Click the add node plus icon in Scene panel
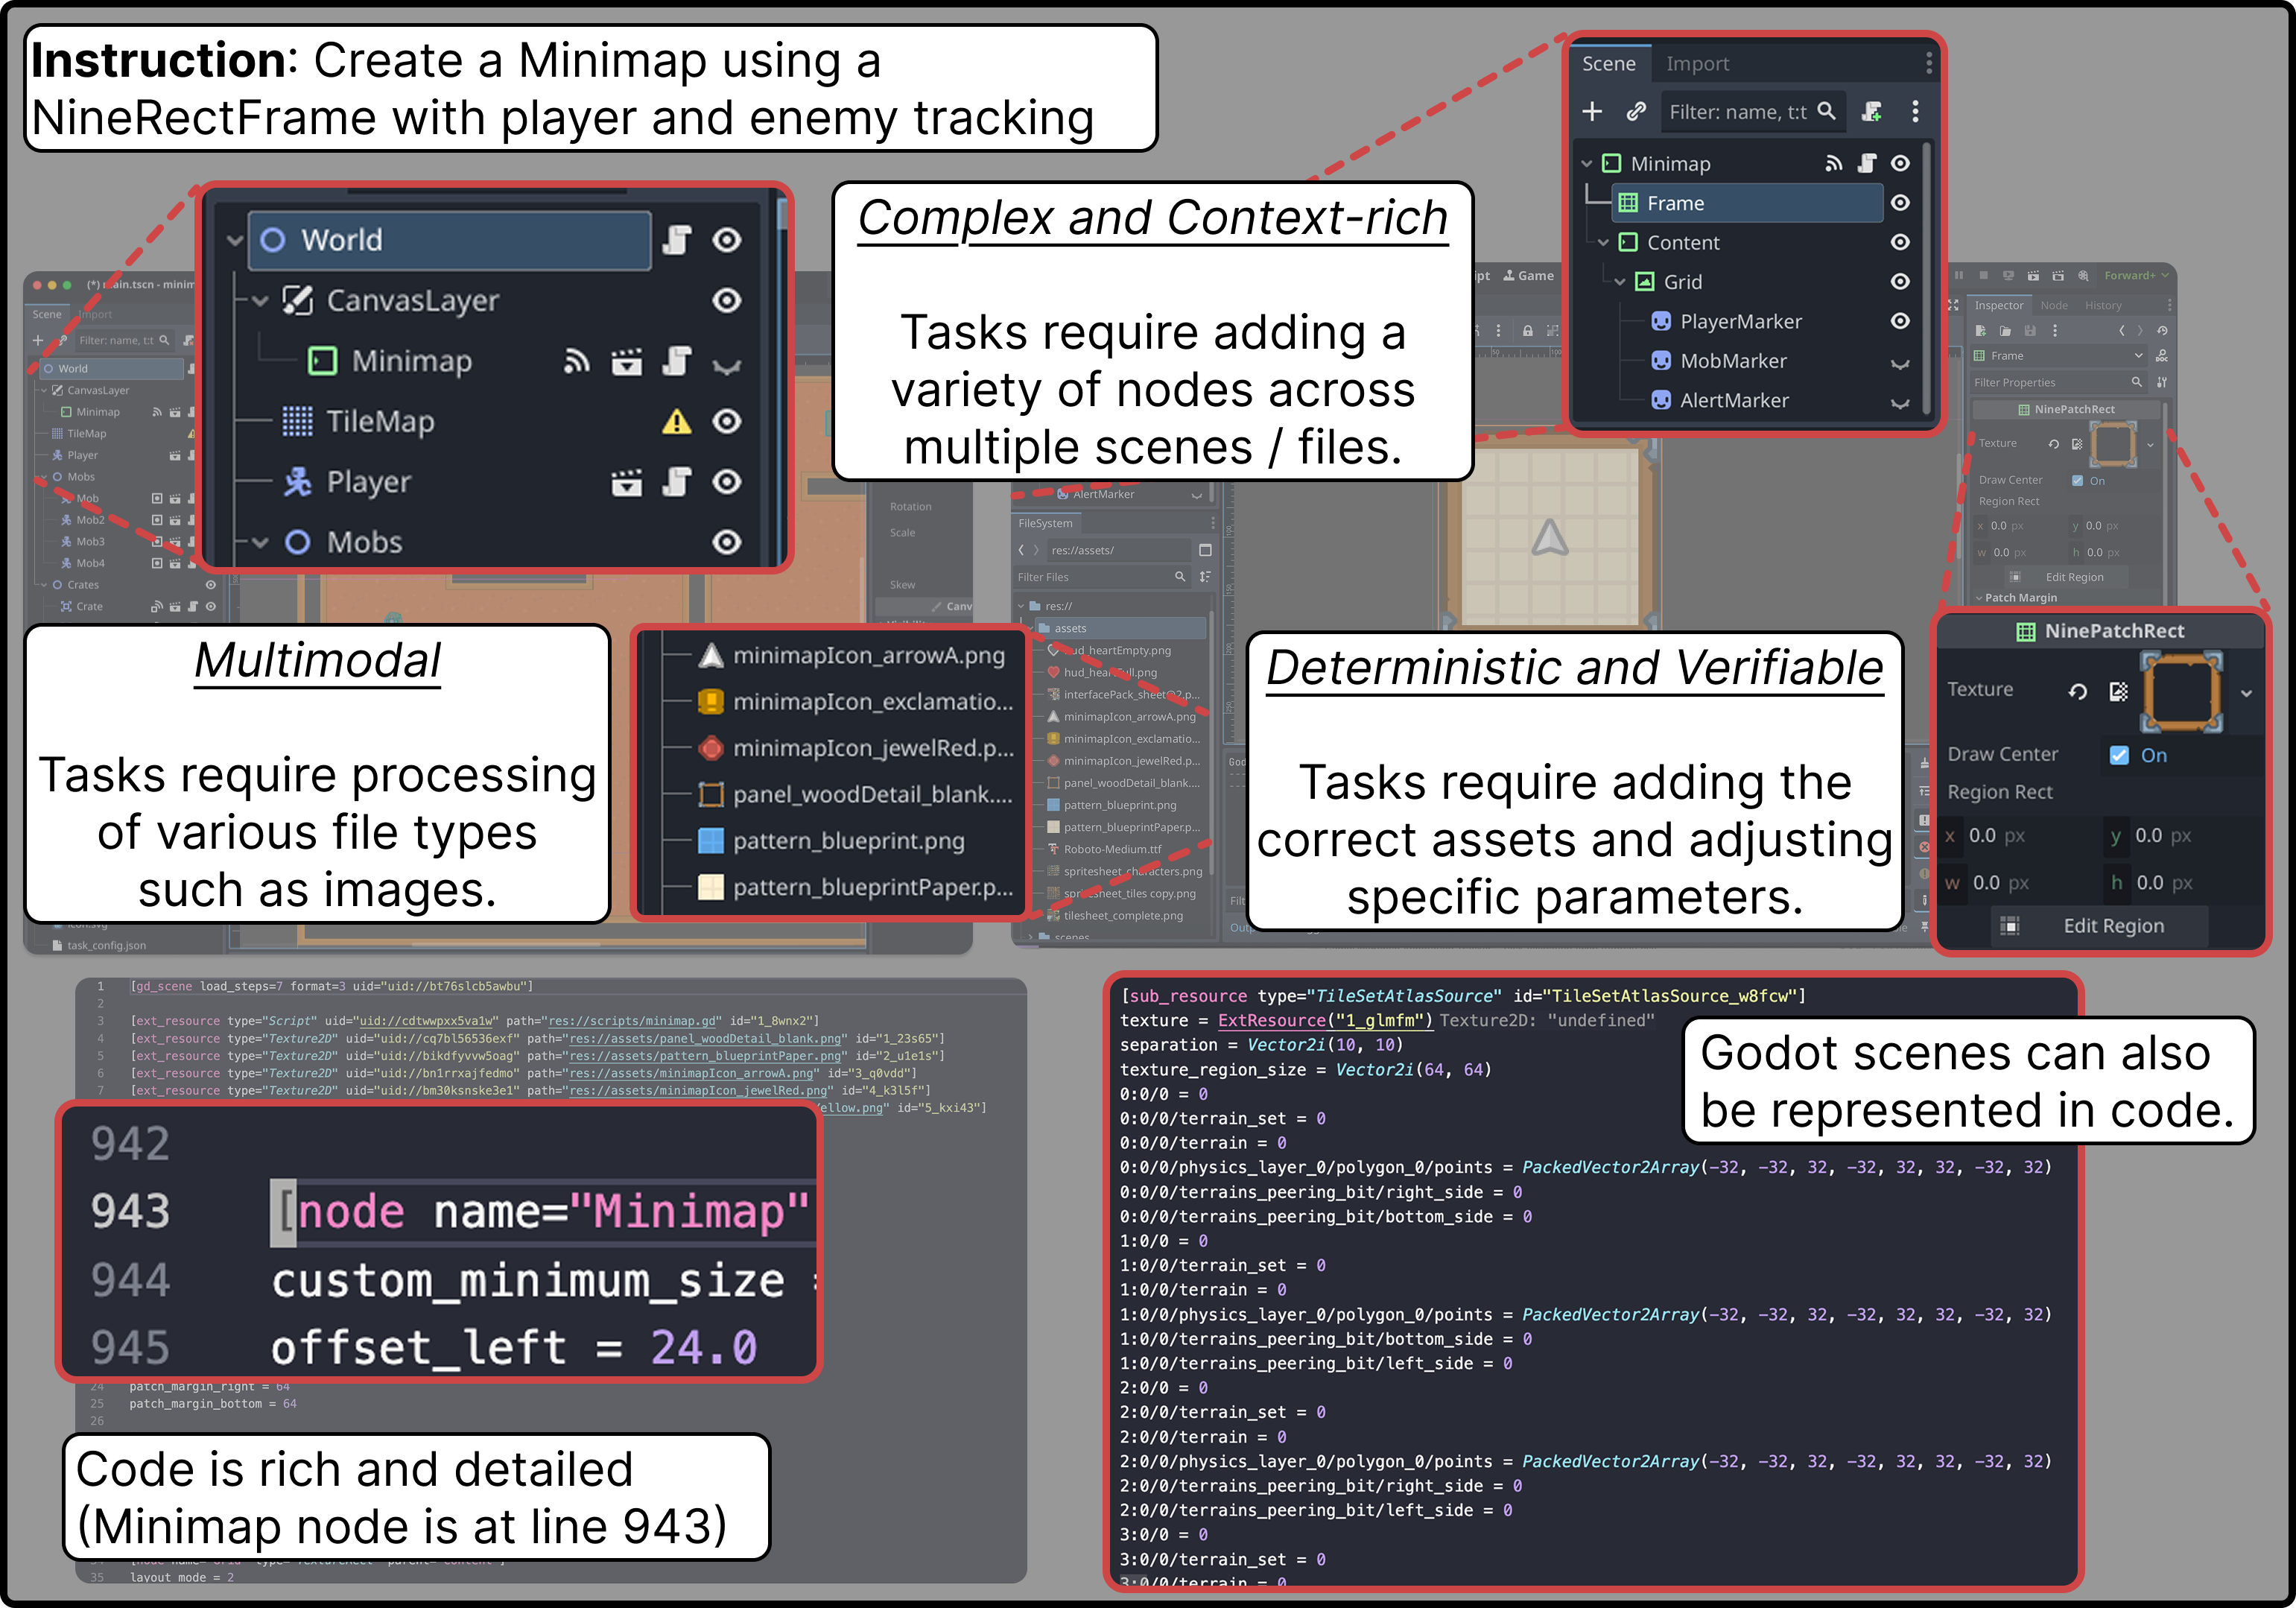 tap(1592, 112)
